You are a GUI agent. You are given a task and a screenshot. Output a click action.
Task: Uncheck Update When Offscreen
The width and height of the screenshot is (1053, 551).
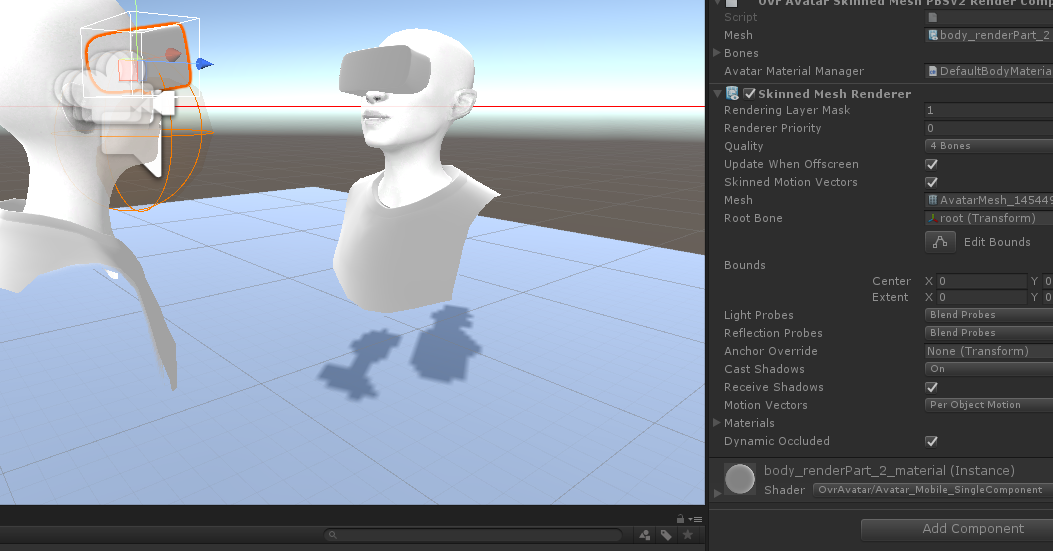(931, 164)
